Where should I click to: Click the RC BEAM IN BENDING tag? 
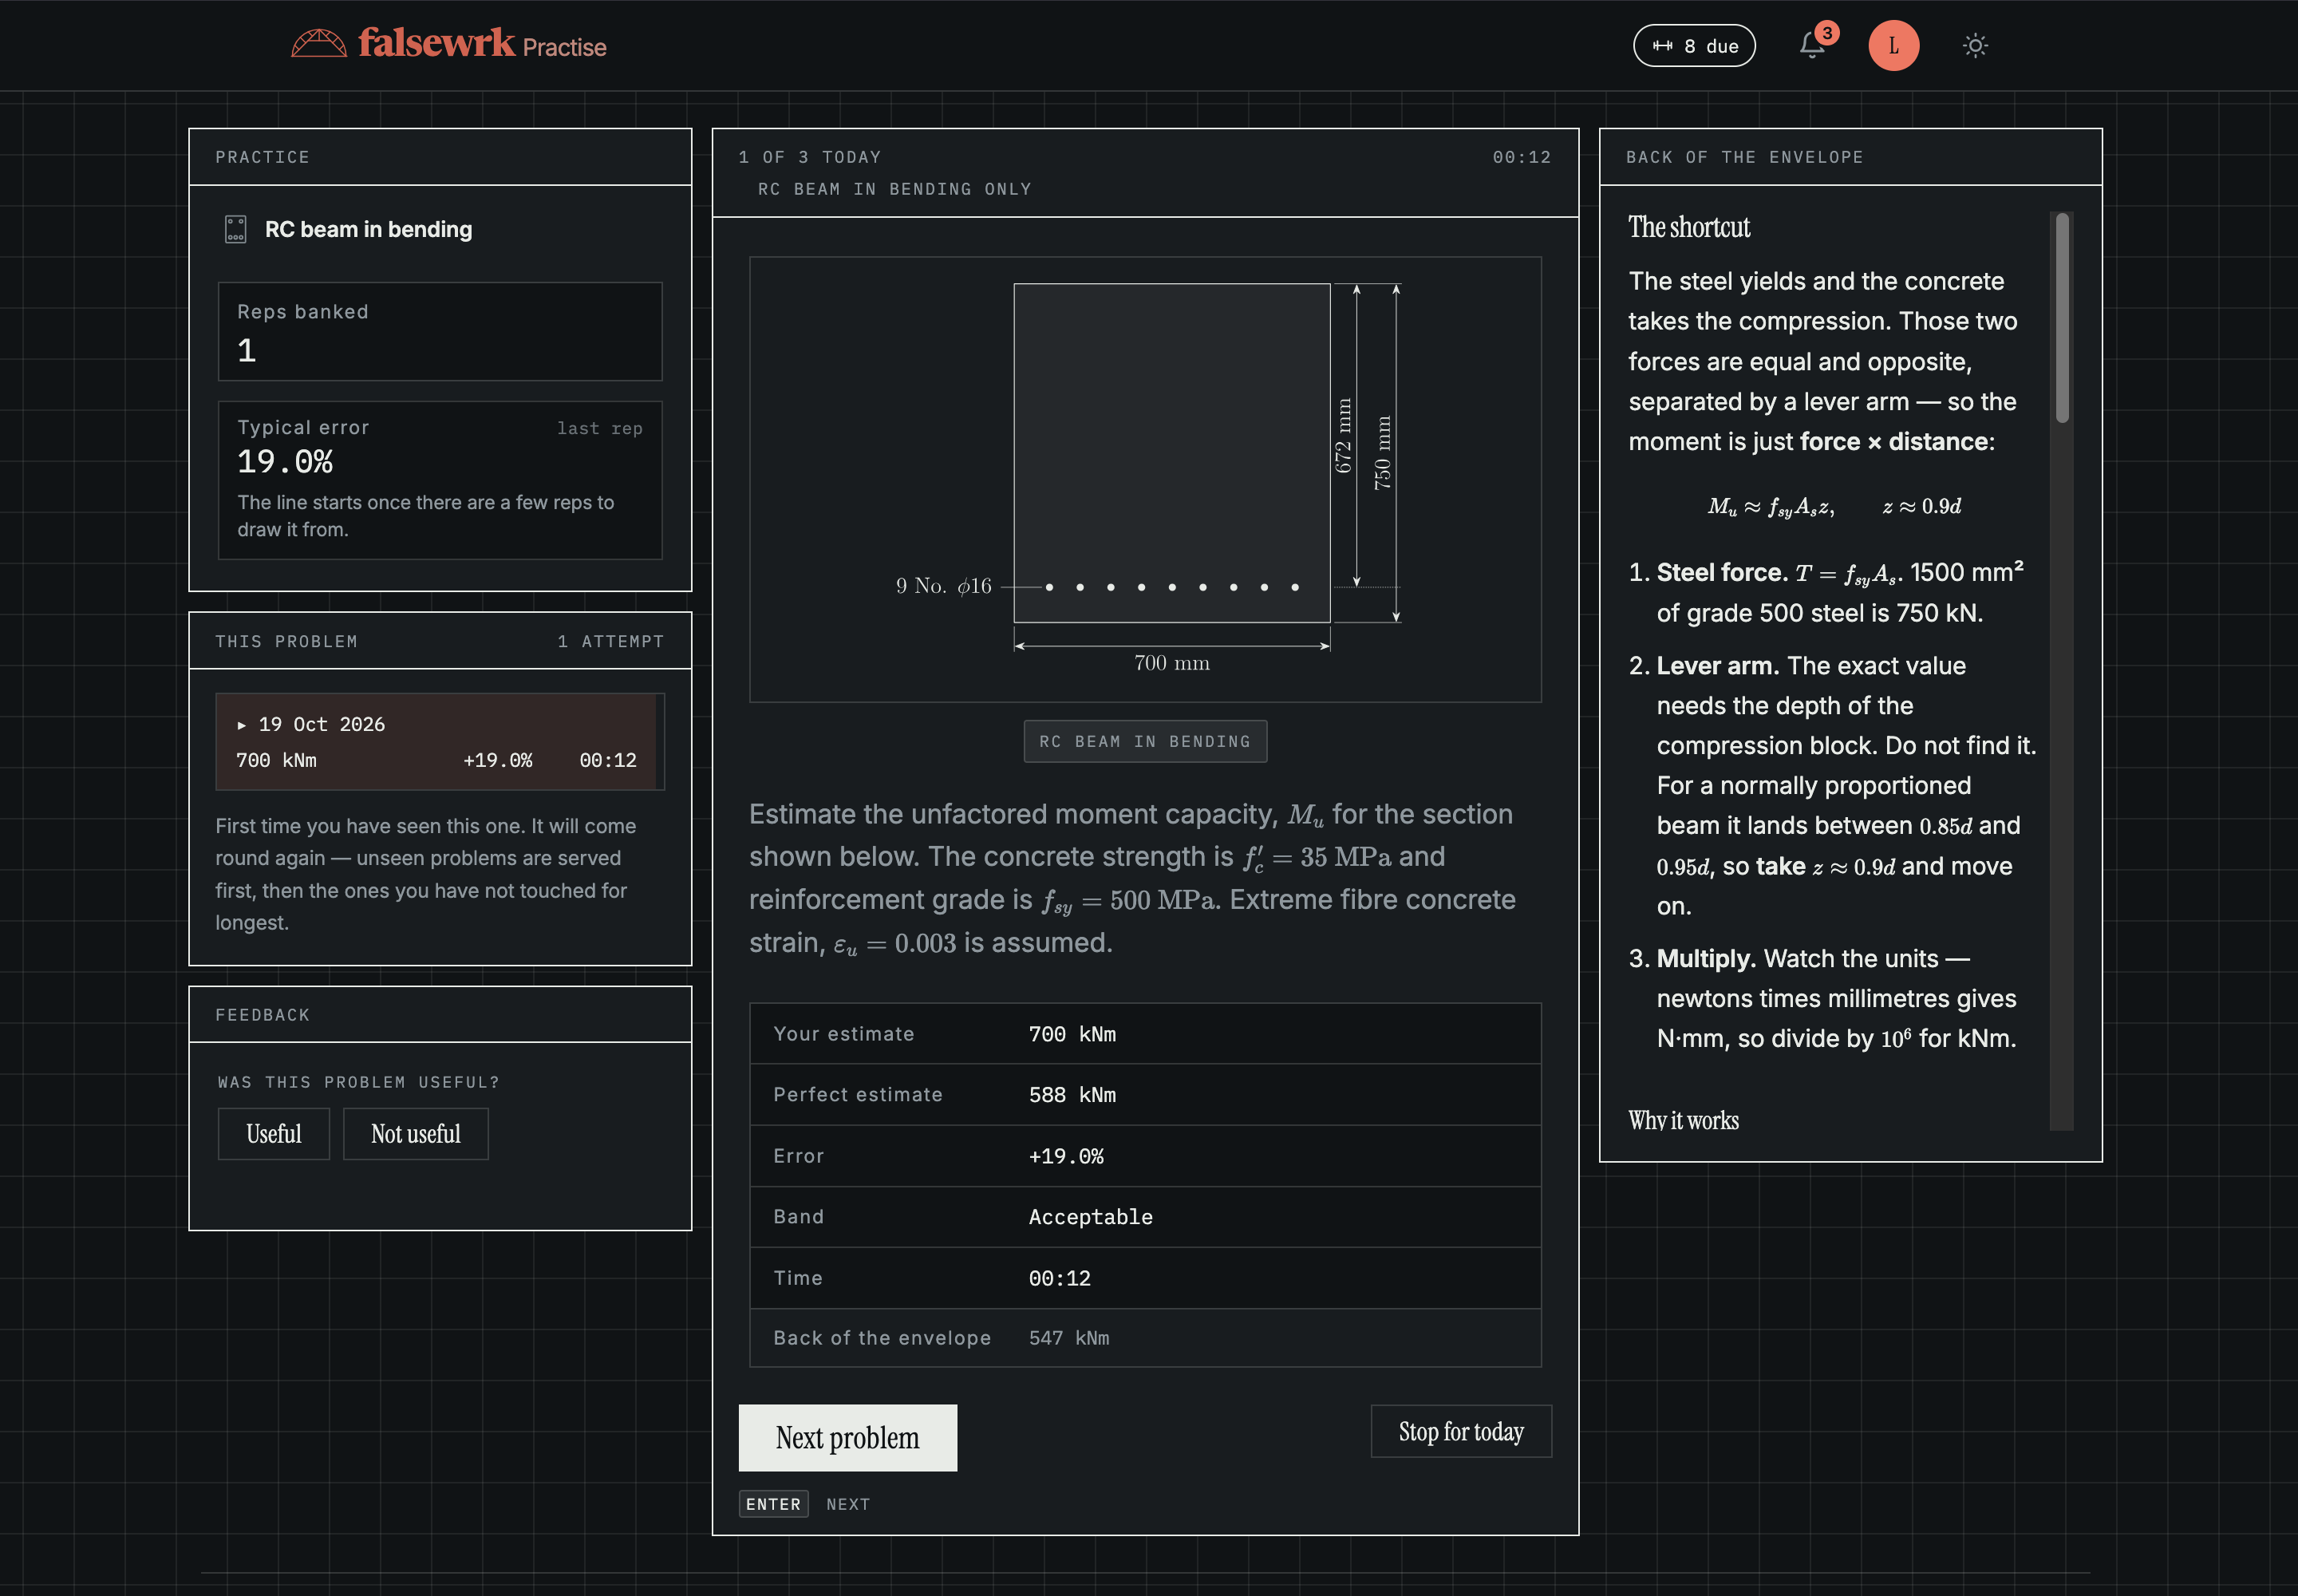pyautogui.click(x=1145, y=741)
